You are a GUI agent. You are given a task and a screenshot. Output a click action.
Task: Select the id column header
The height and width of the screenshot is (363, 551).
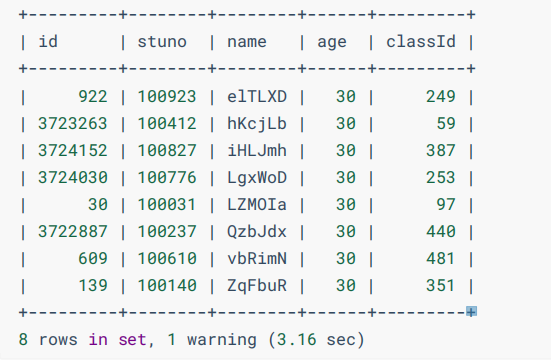click(x=48, y=42)
